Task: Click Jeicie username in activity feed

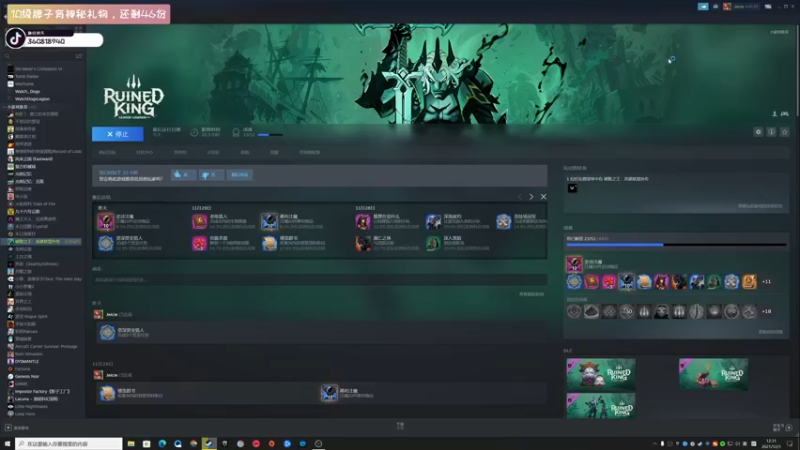Action: pos(111,315)
